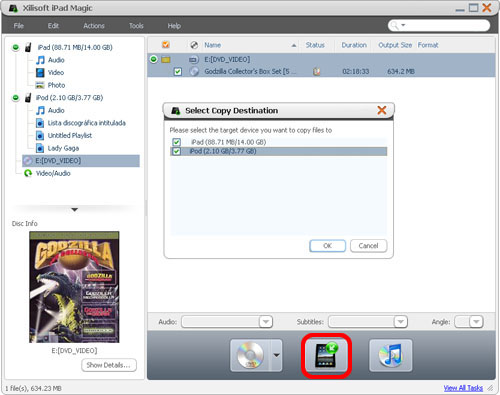Open dropdown arrow next to DVD button
The image size is (500, 395).
pyautogui.click(x=276, y=355)
